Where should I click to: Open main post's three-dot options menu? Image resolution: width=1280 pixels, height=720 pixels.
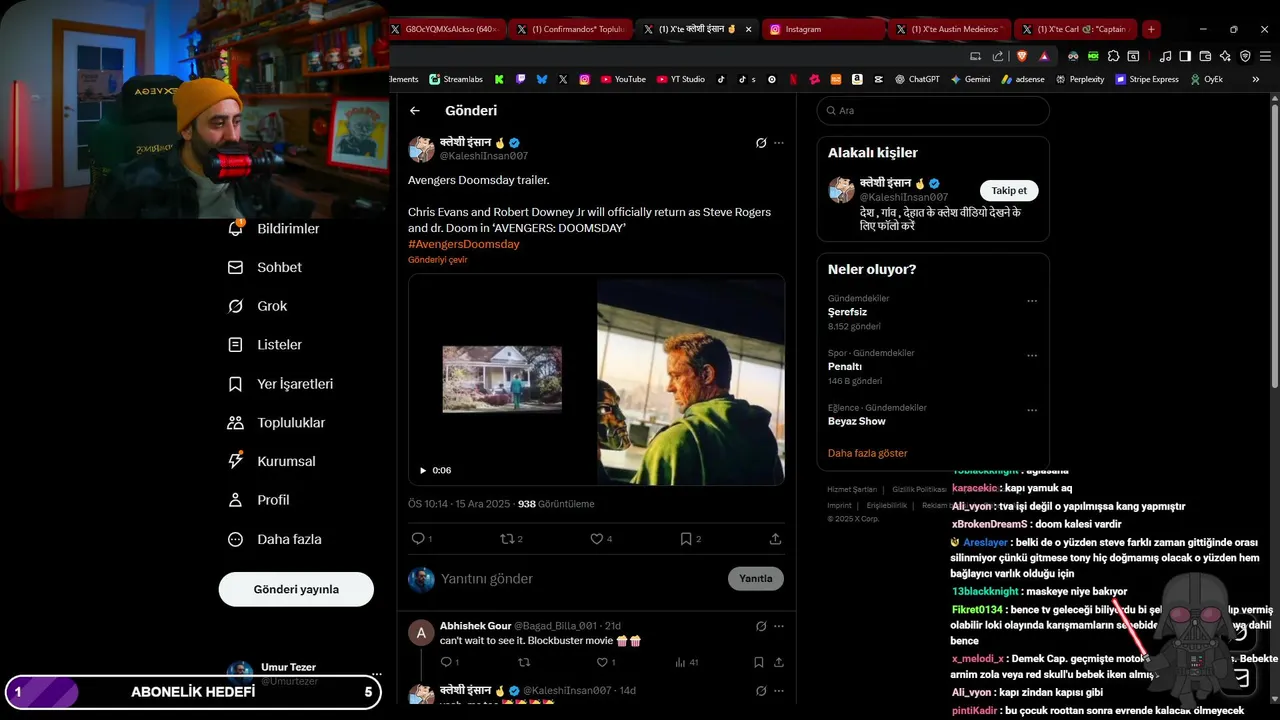pyautogui.click(x=779, y=143)
